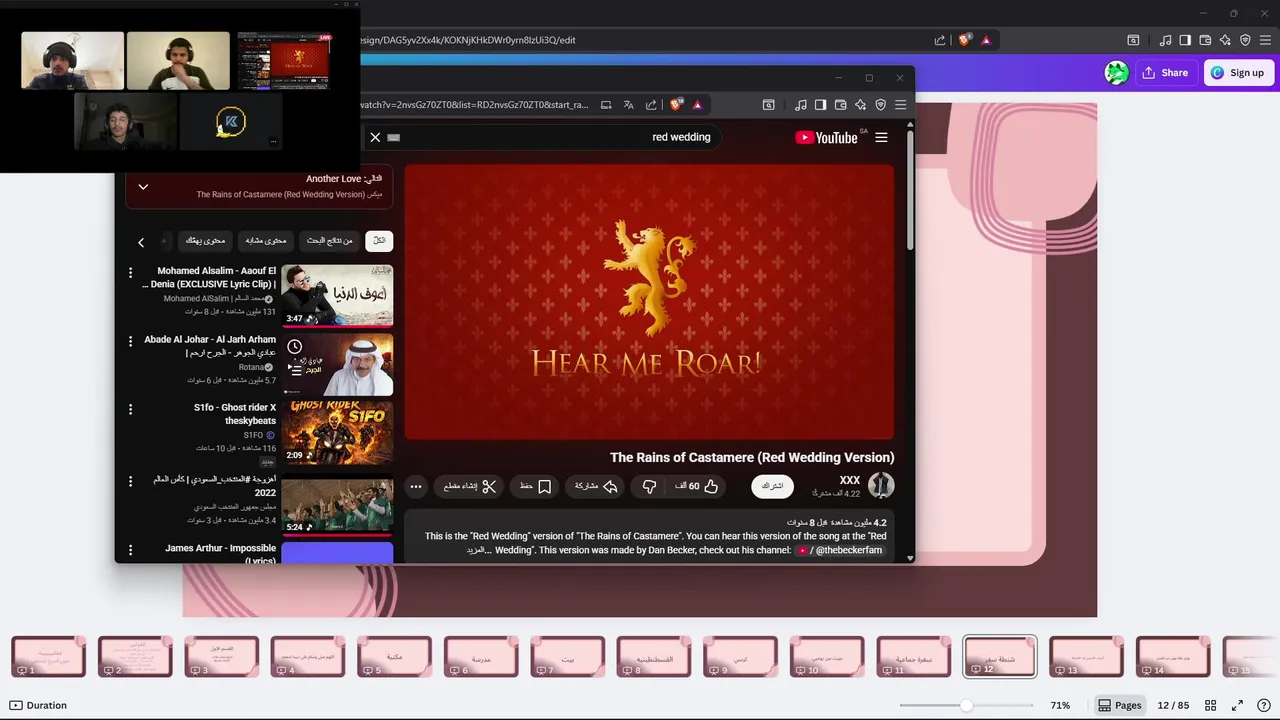Open more actions ellipsis under the video
The width and height of the screenshot is (1280, 720).
(x=416, y=487)
